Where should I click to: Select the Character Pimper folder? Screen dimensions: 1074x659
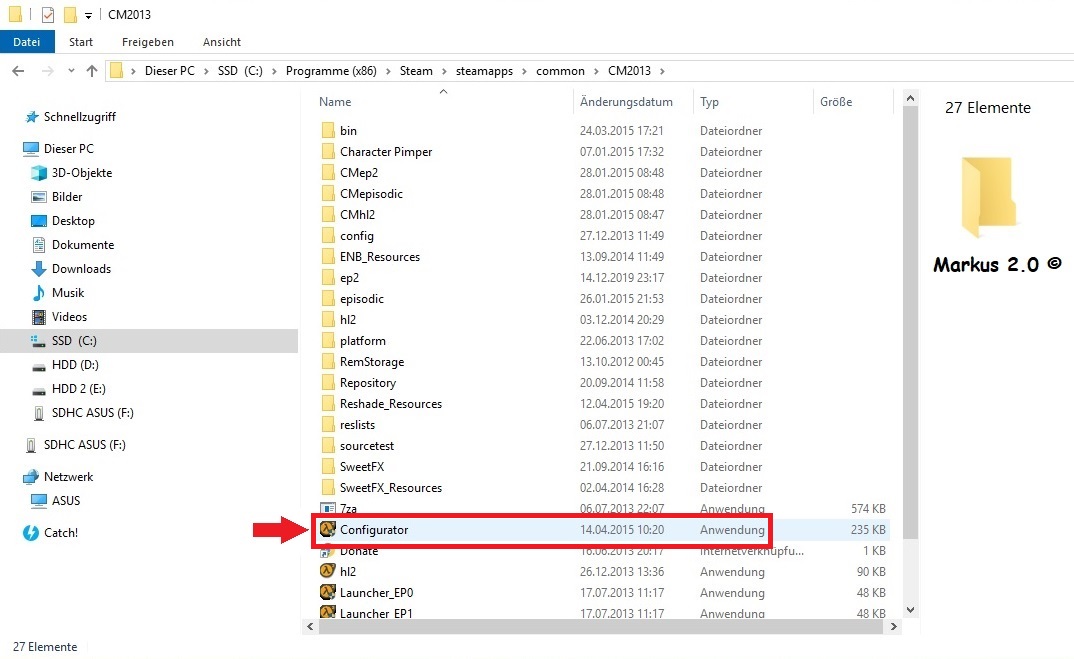386,151
